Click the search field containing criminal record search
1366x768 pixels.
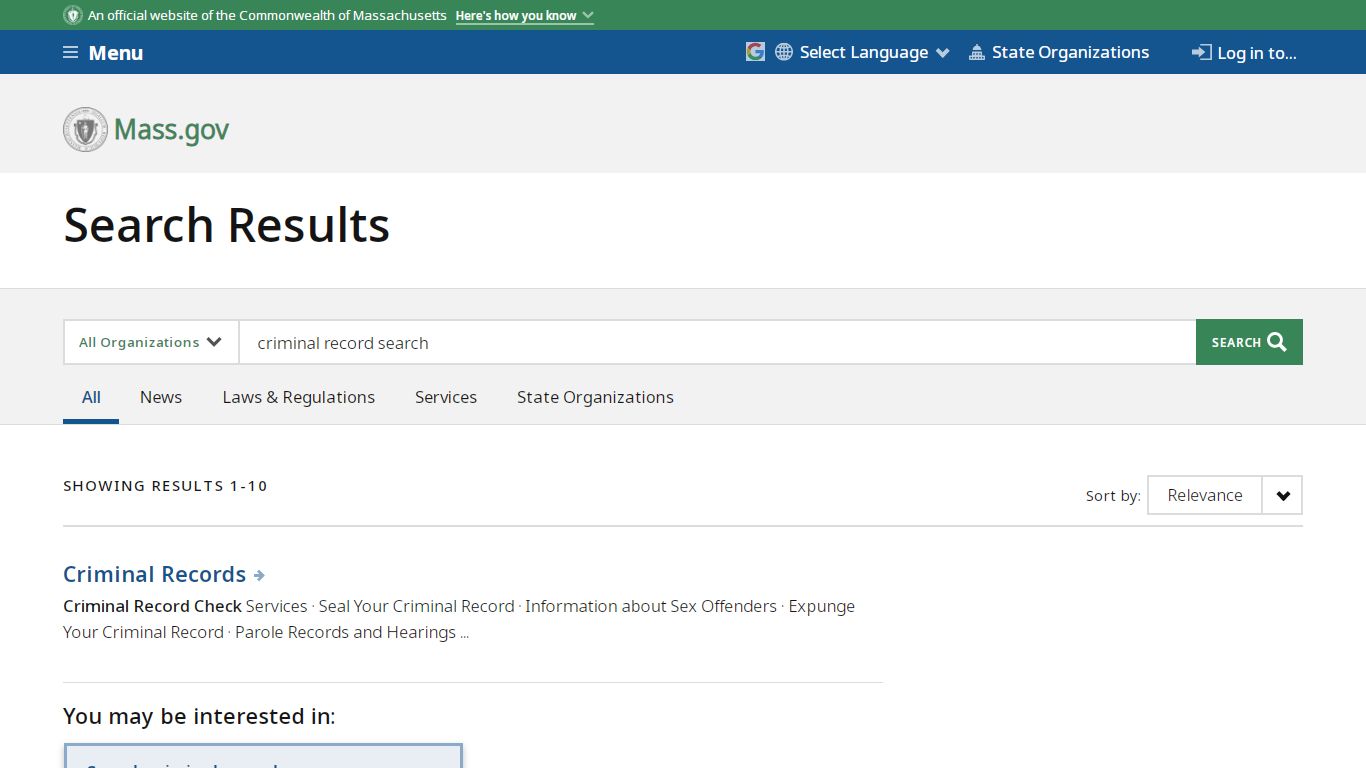[717, 342]
